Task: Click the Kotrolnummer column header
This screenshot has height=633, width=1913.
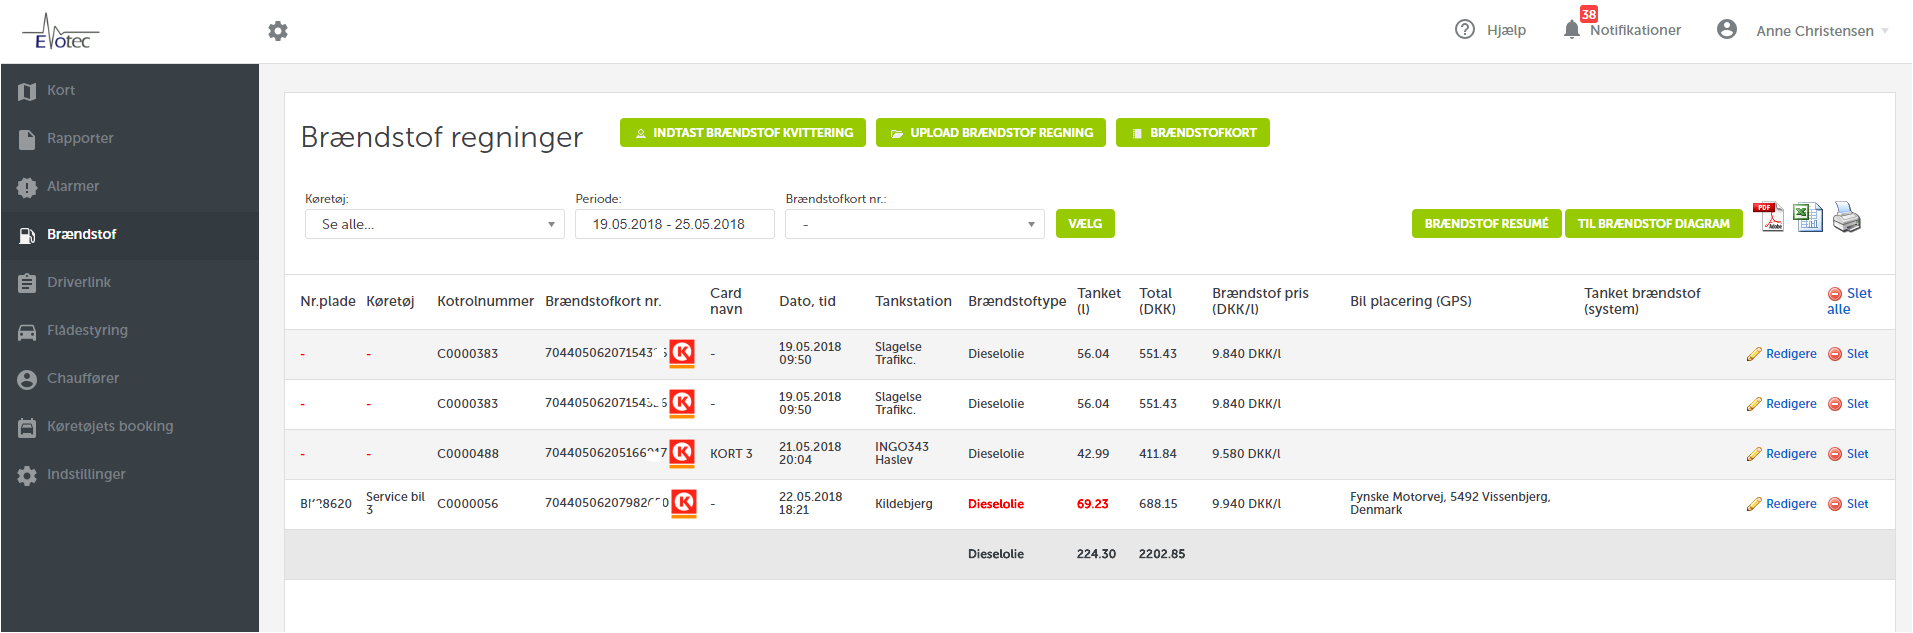Action: point(485,301)
